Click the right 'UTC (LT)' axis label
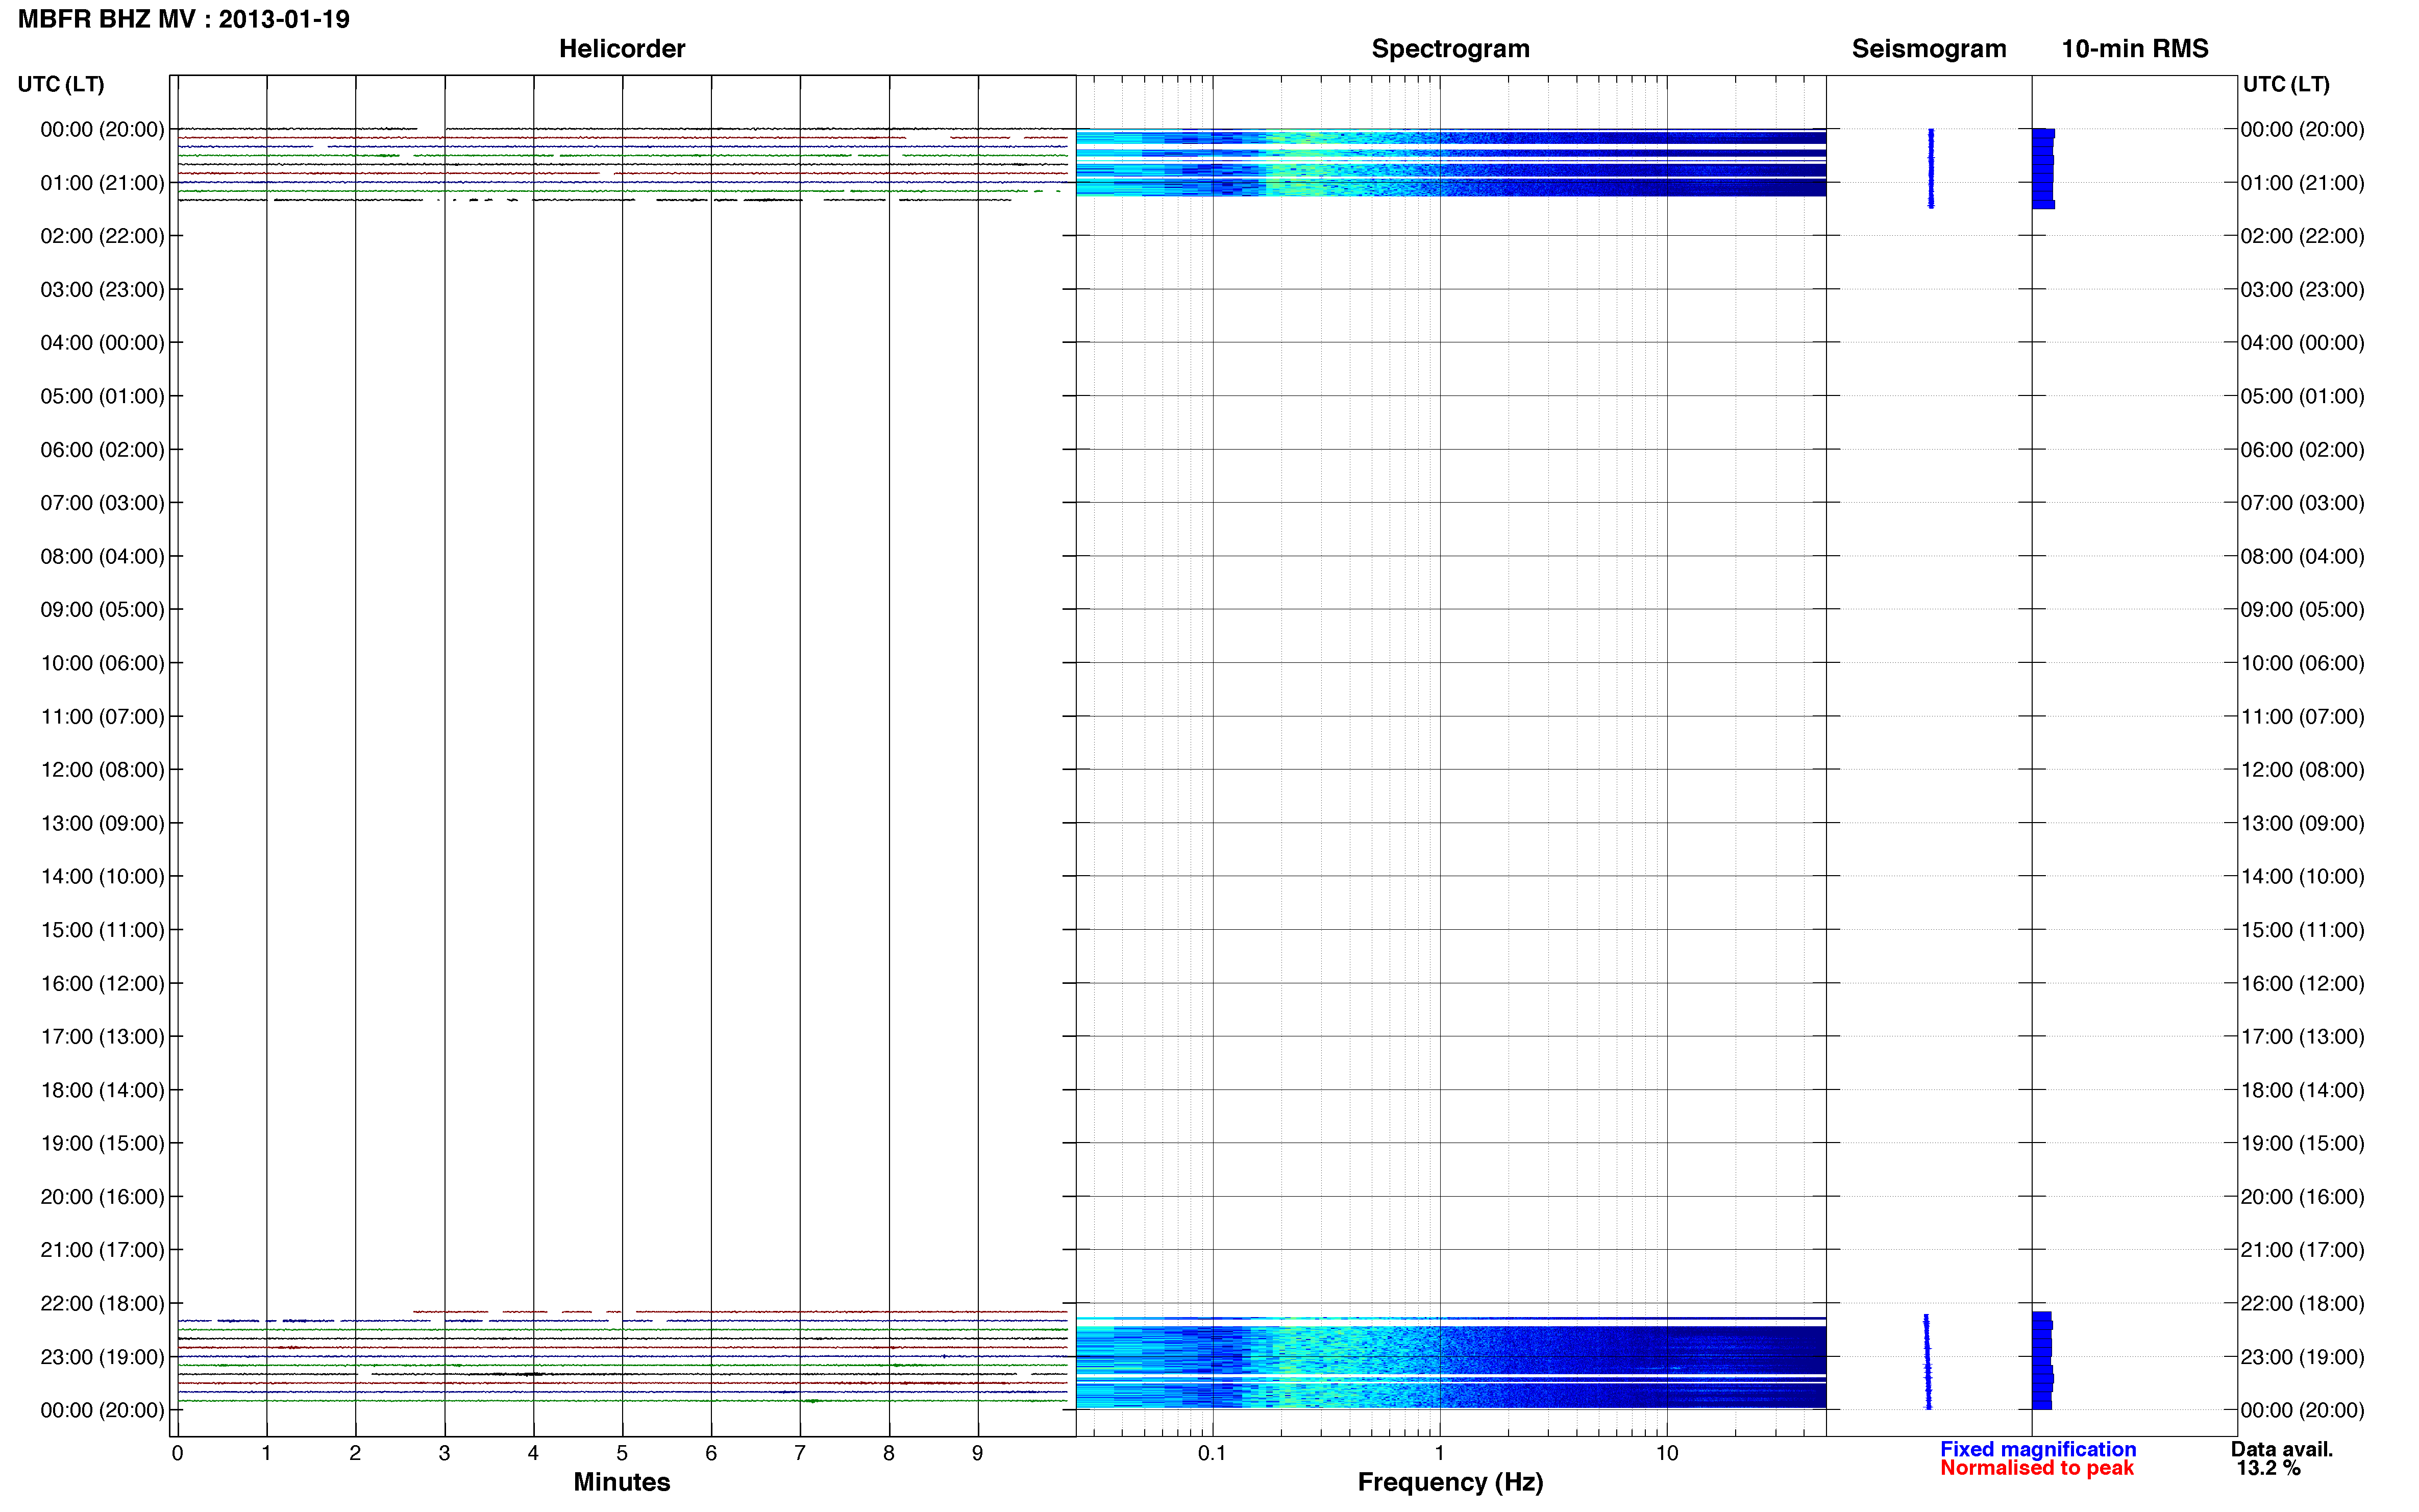 [2286, 84]
